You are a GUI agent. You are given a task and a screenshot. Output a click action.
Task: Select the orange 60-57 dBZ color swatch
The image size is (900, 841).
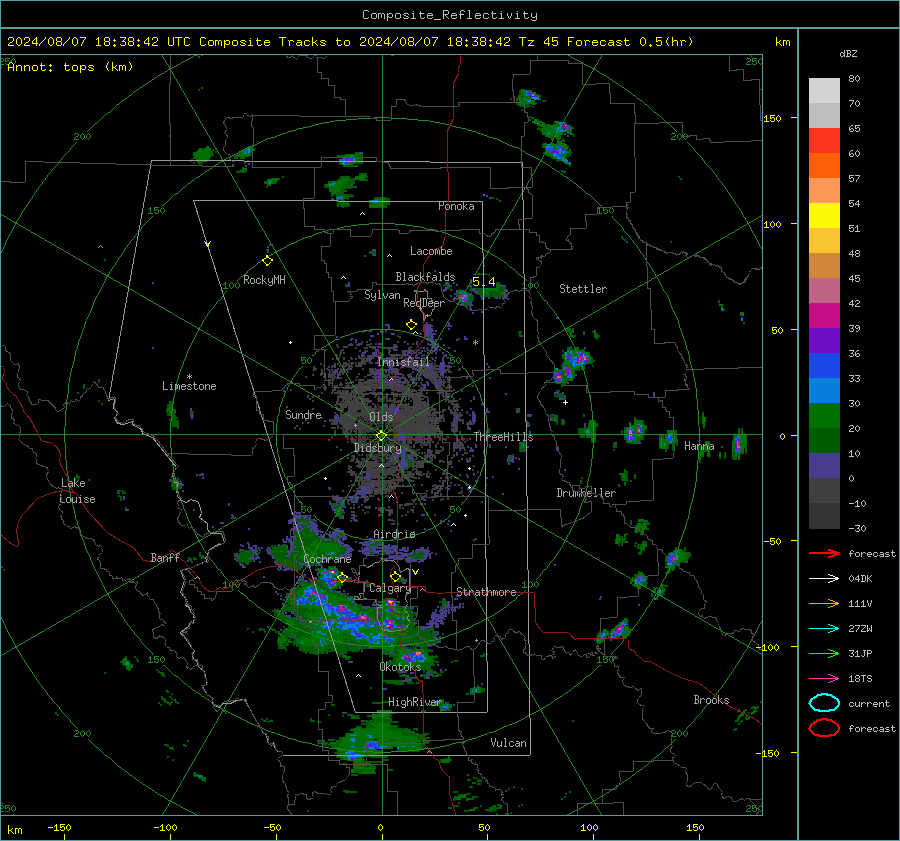coord(824,166)
